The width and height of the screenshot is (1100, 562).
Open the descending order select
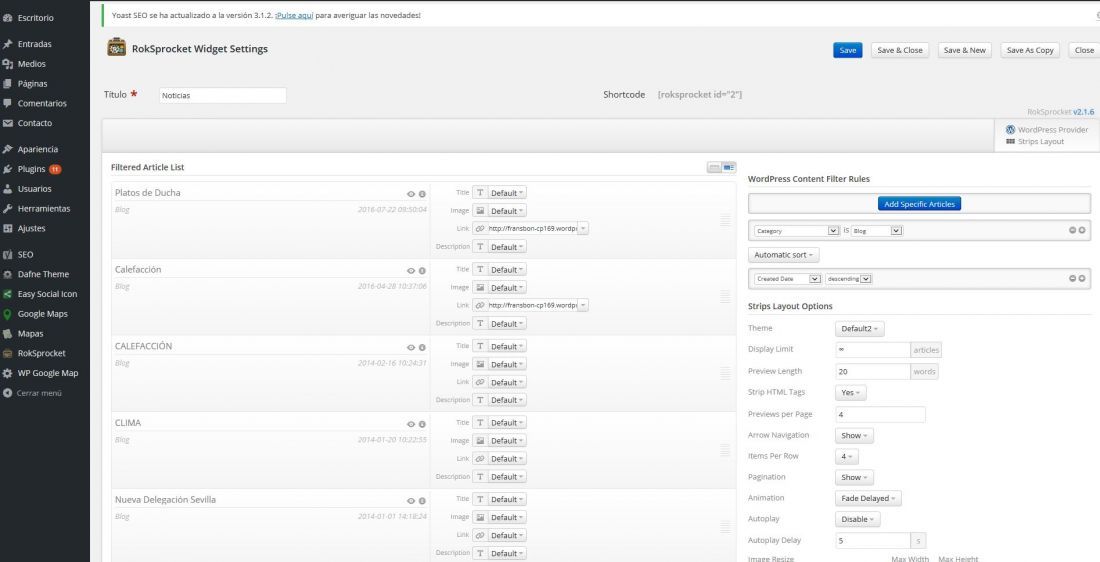click(849, 279)
